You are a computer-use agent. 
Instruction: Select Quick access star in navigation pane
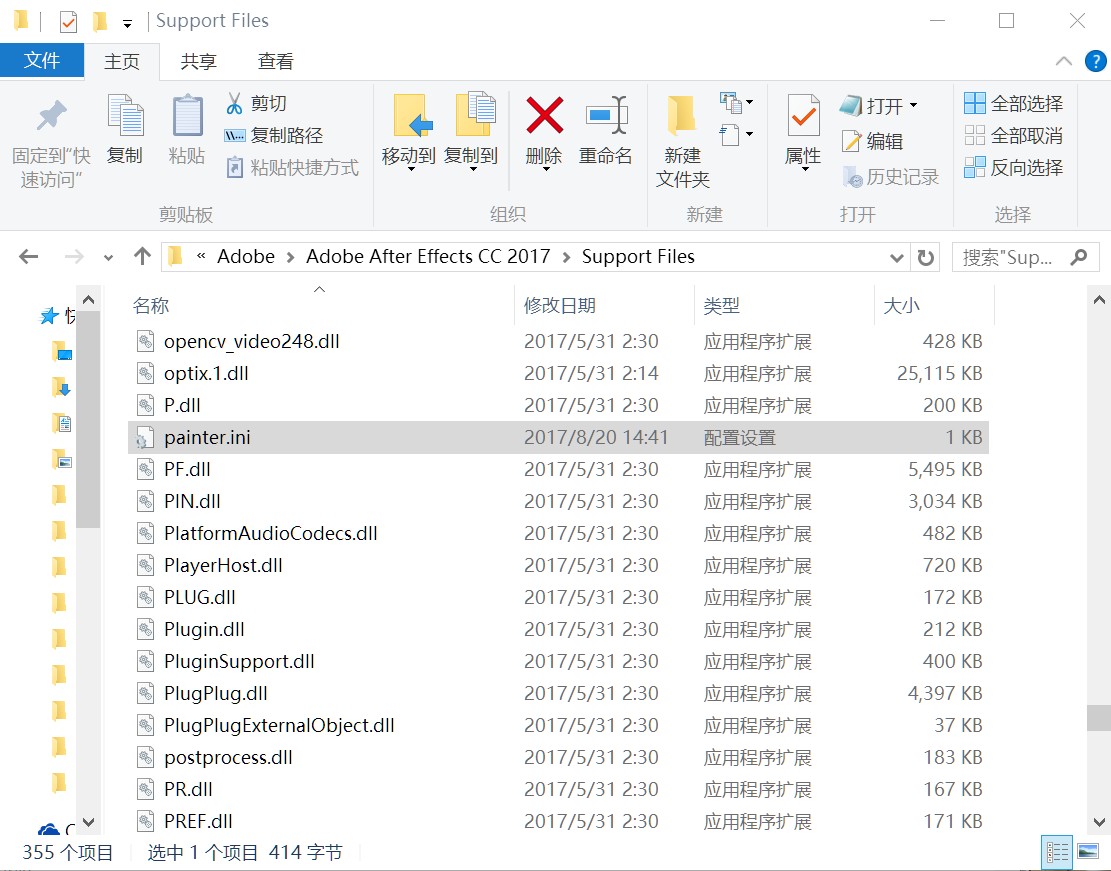pyautogui.click(x=50, y=316)
